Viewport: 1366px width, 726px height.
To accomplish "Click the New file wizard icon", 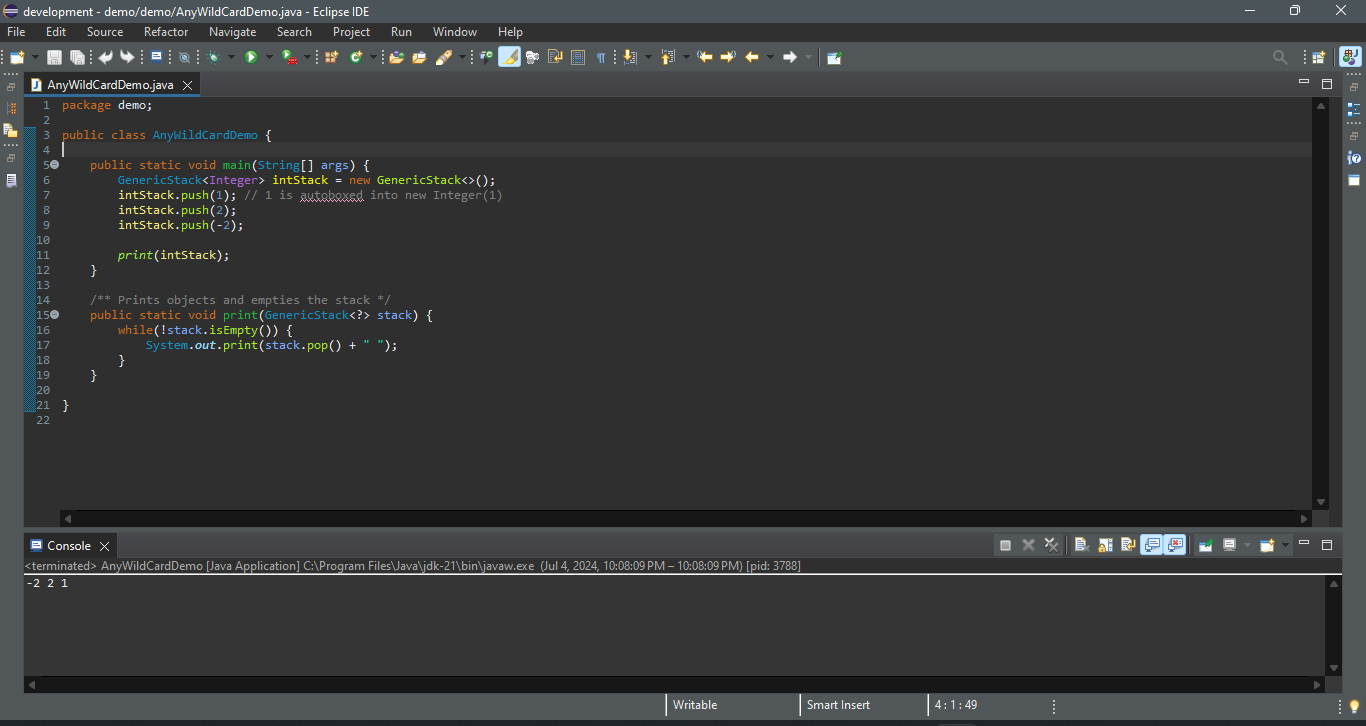I will [17, 58].
